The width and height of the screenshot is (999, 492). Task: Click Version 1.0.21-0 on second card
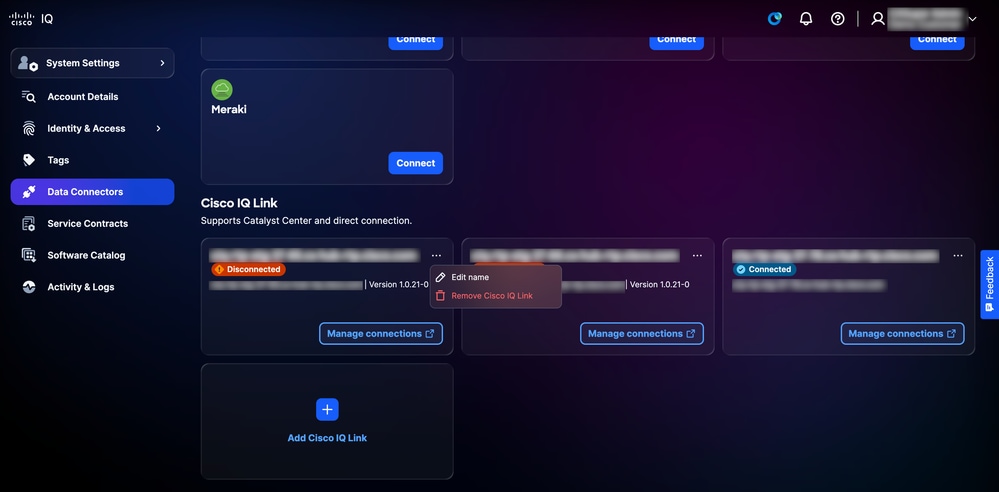pos(659,285)
